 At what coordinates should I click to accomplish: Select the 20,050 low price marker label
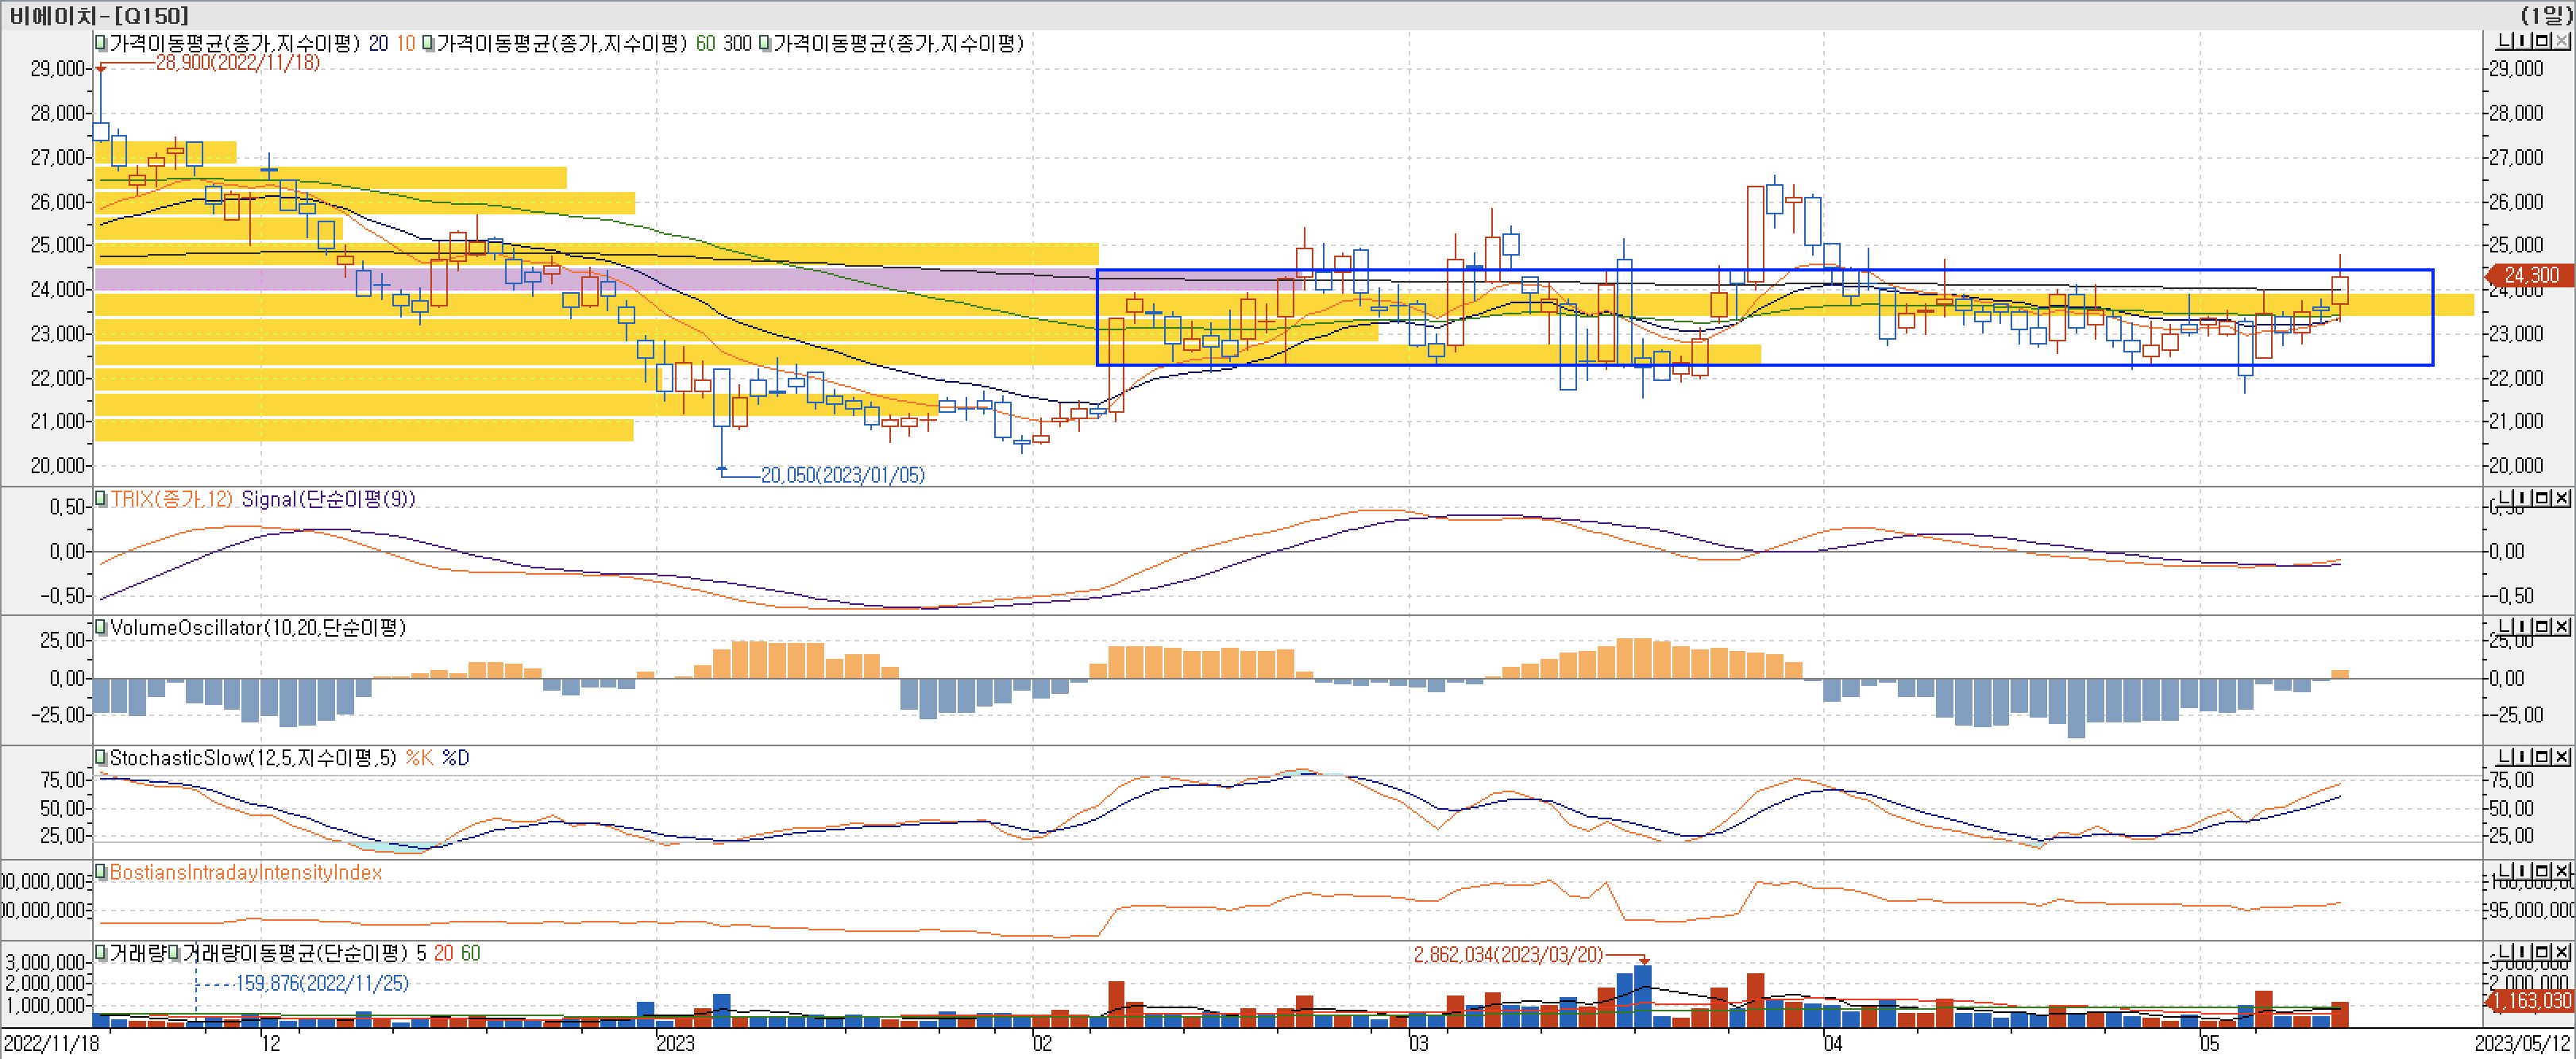point(842,475)
